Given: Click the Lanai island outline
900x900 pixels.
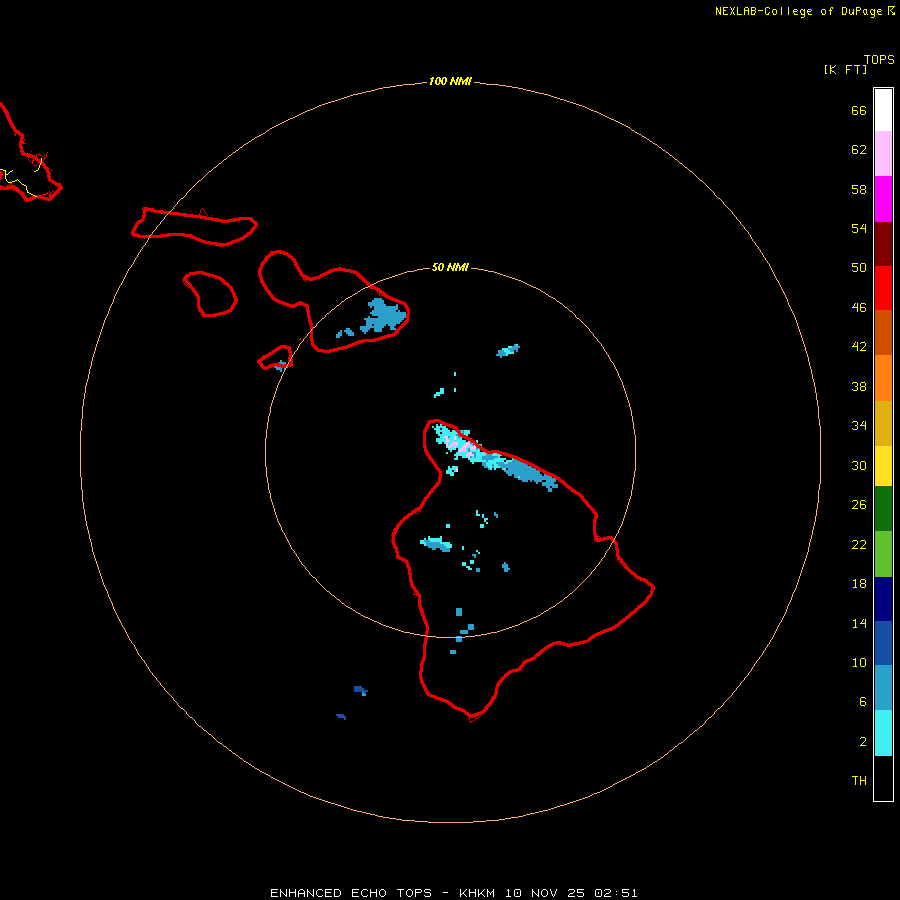Looking at the screenshot, I should [210, 294].
